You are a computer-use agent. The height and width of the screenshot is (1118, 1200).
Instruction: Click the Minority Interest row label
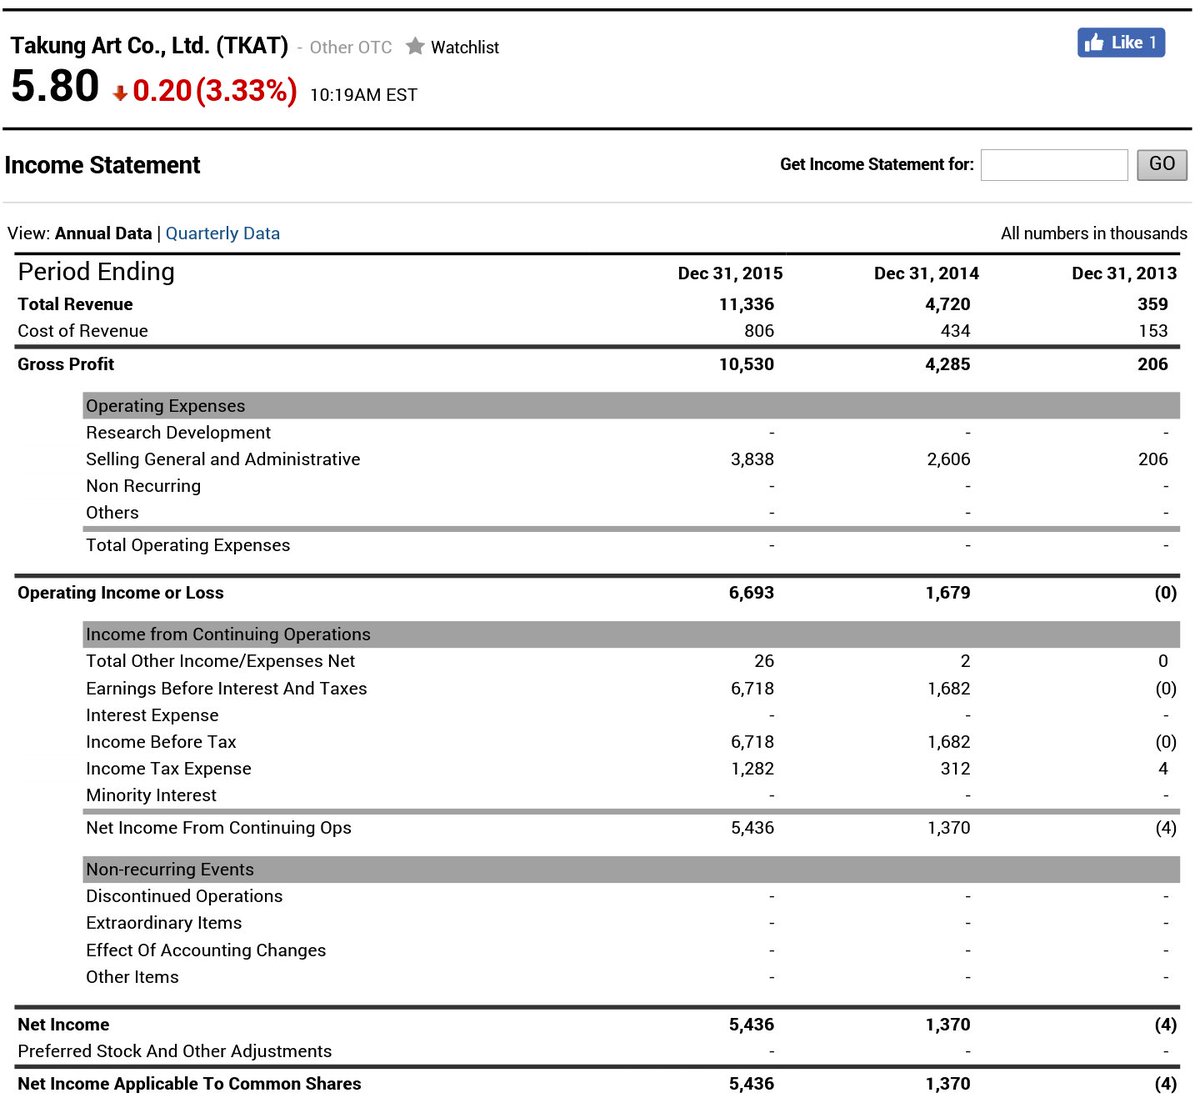pyautogui.click(x=151, y=795)
